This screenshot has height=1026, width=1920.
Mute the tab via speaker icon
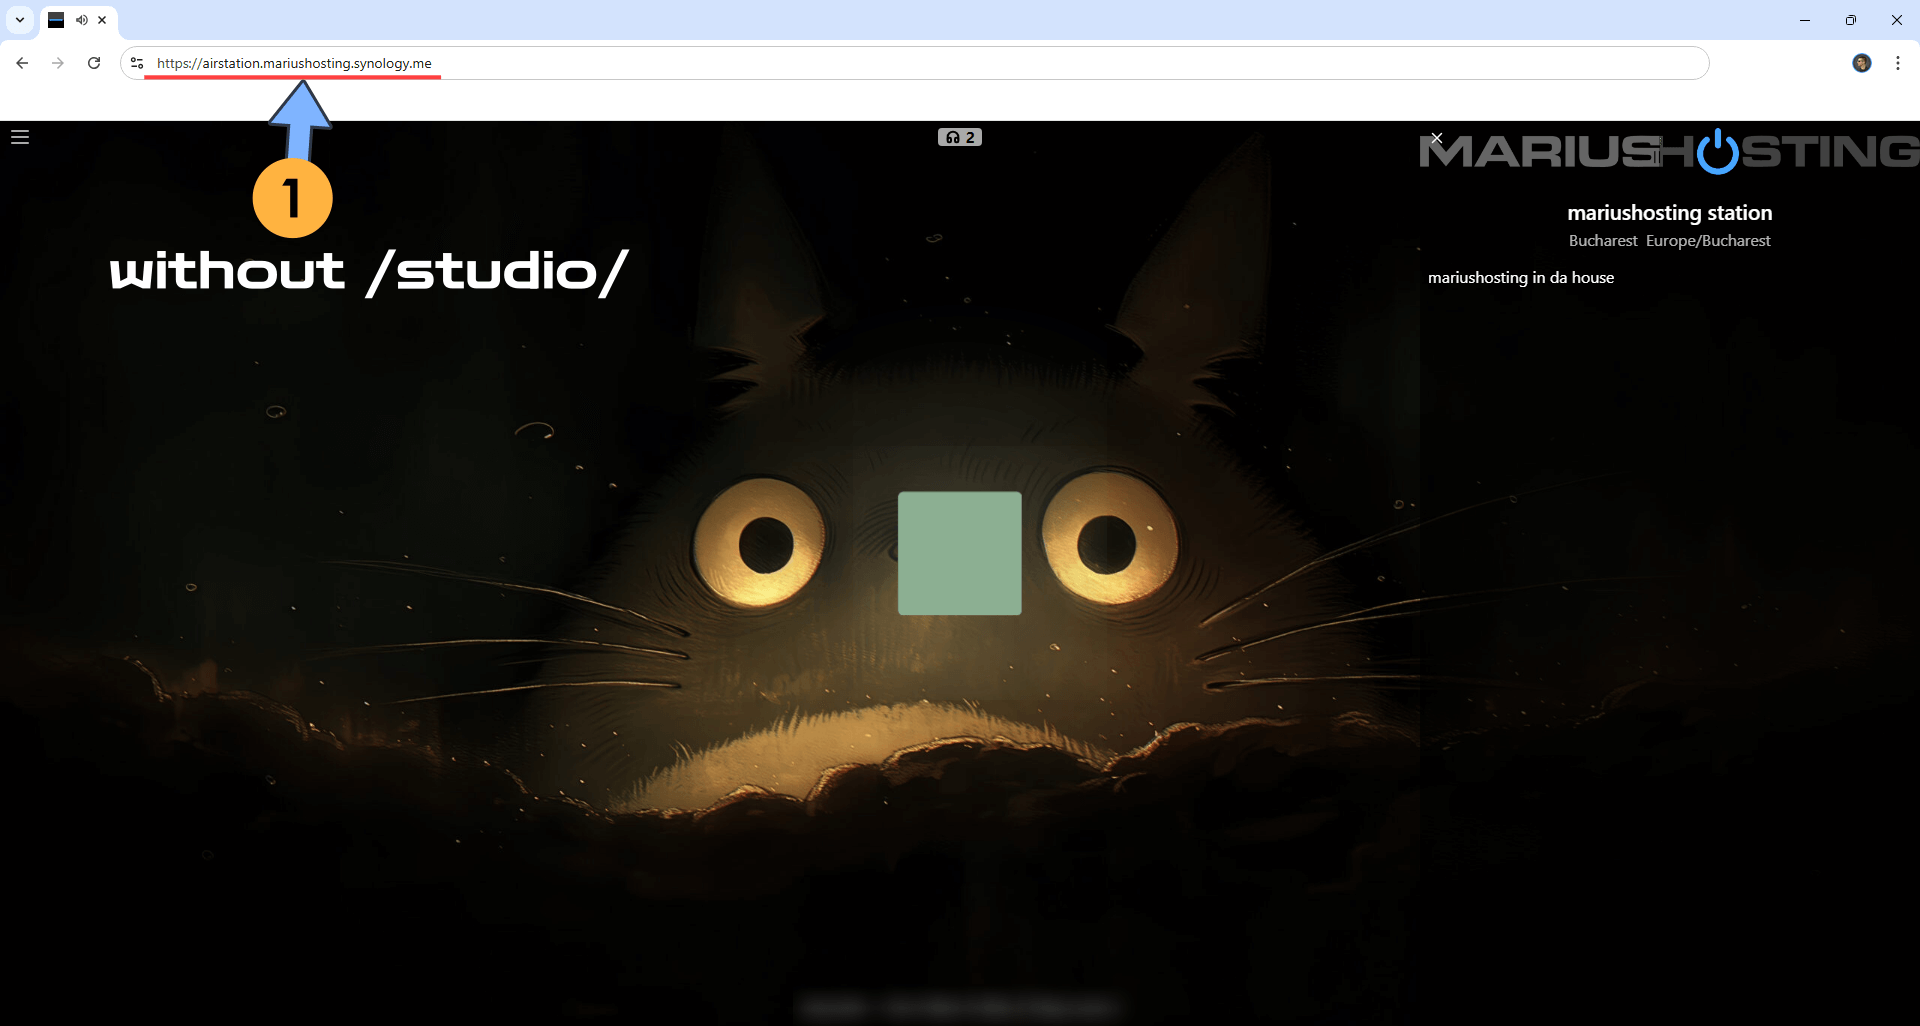click(x=82, y=20)
